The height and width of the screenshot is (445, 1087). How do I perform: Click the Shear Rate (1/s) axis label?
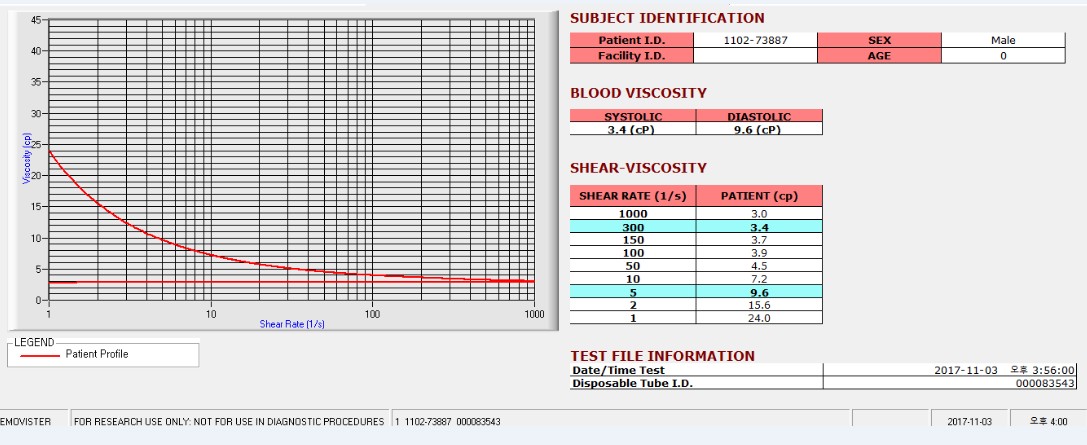tap(292, 324)
